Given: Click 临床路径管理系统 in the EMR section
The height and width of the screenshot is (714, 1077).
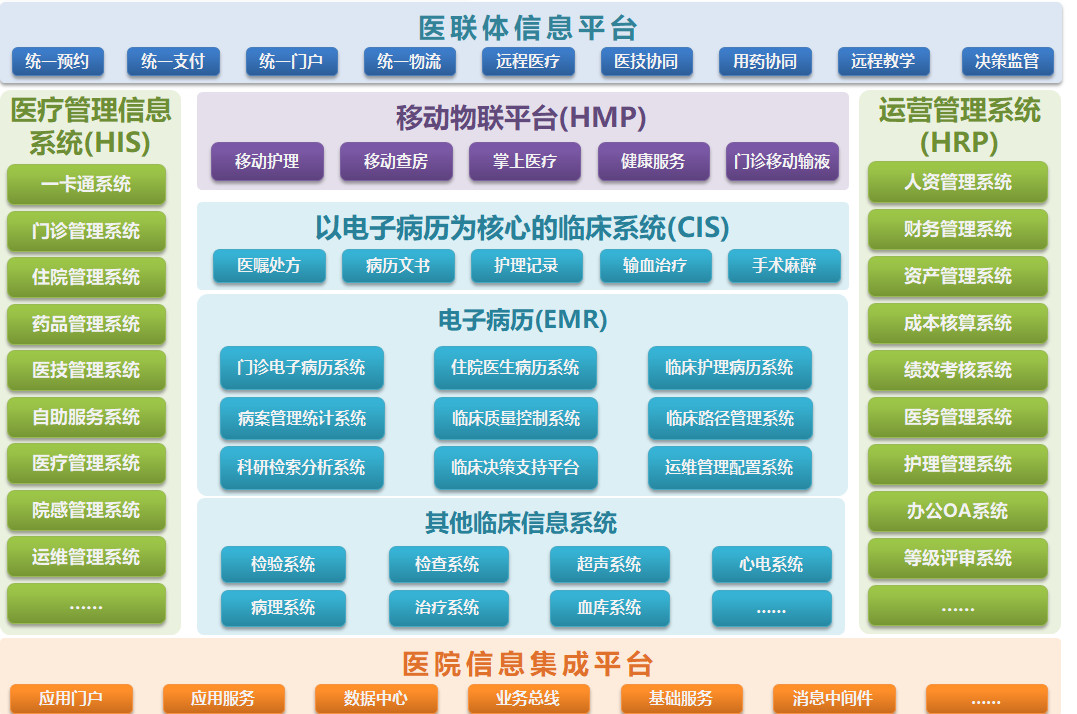Looking at the screenshot, I should click(730, 418).
